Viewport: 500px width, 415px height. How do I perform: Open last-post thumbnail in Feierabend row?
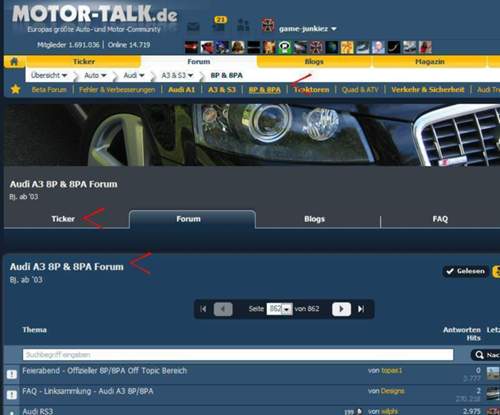(x=493, y=374)
